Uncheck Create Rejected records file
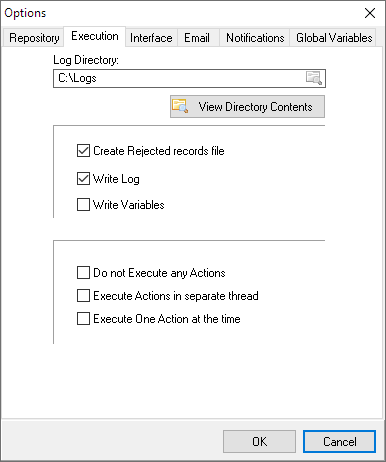386x462 pixels. (83, 151)
